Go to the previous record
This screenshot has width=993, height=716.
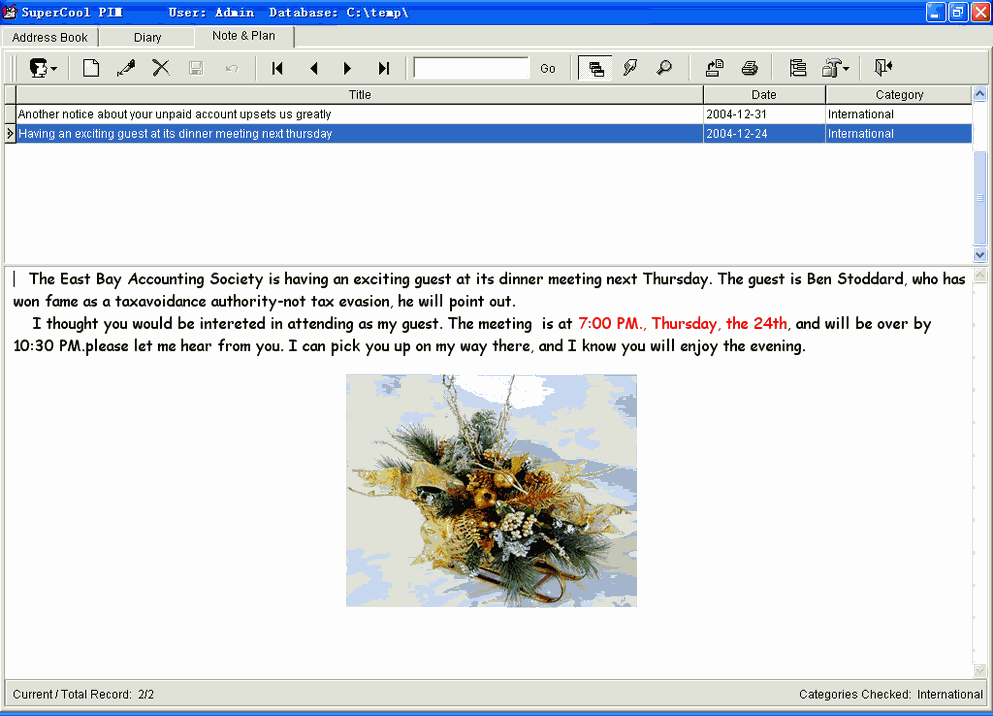tap(313, 68)
